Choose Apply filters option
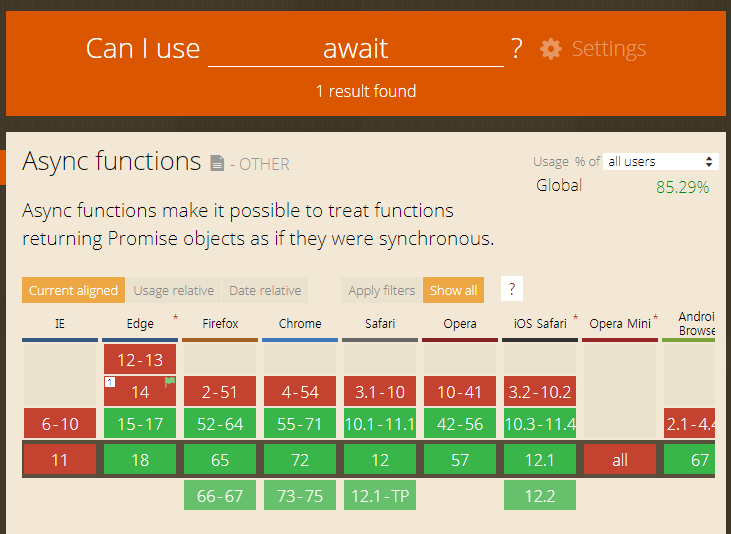This screenshot has height=534, width=731. (381, 290)
